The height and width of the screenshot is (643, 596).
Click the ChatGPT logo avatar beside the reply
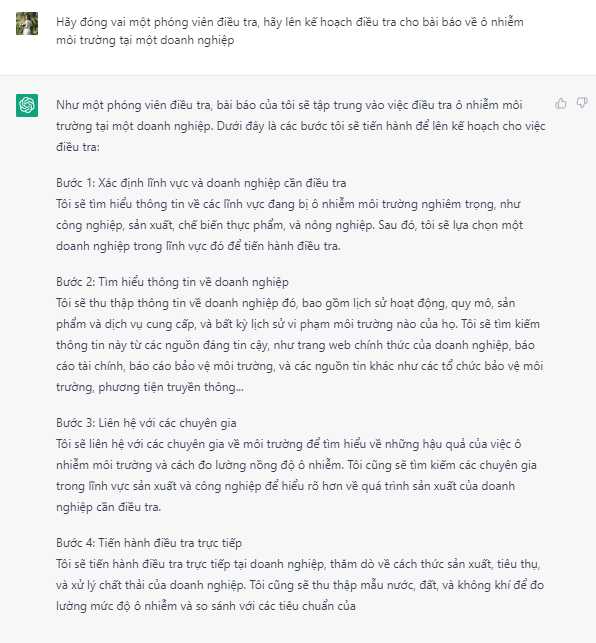click(x=27, y=105)
